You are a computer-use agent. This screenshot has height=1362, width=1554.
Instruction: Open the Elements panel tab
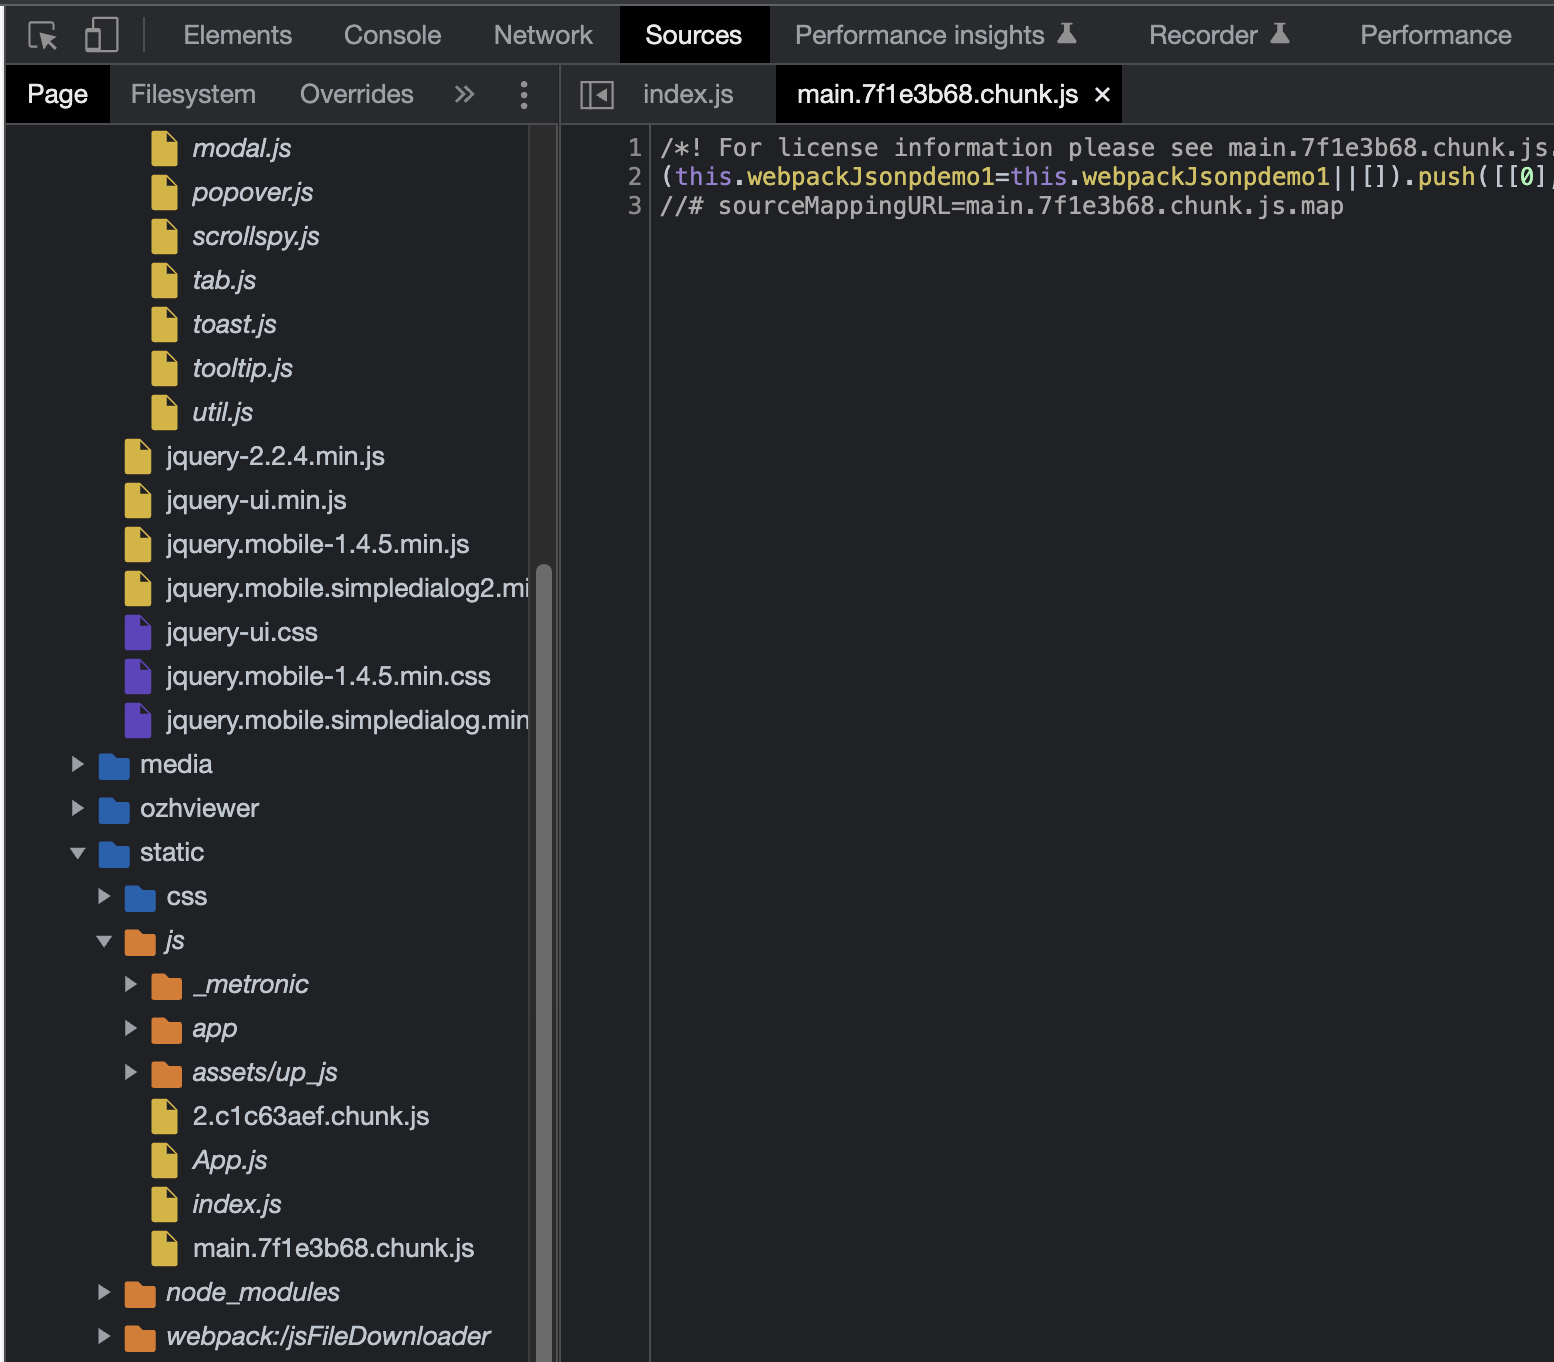(238, 35)
